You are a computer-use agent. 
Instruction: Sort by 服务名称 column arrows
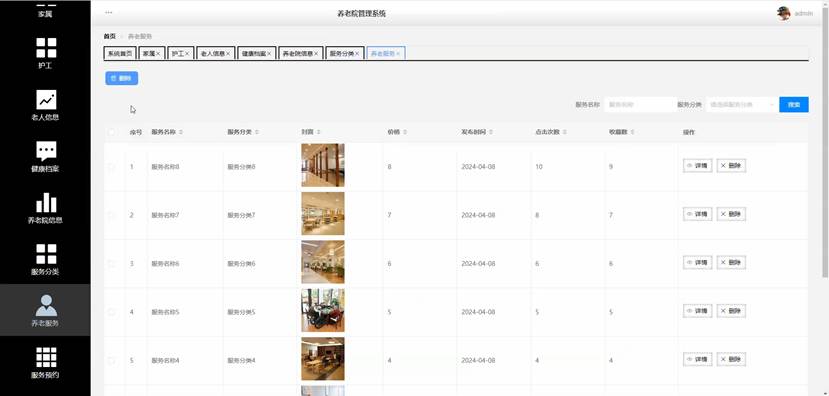[181, 132]
